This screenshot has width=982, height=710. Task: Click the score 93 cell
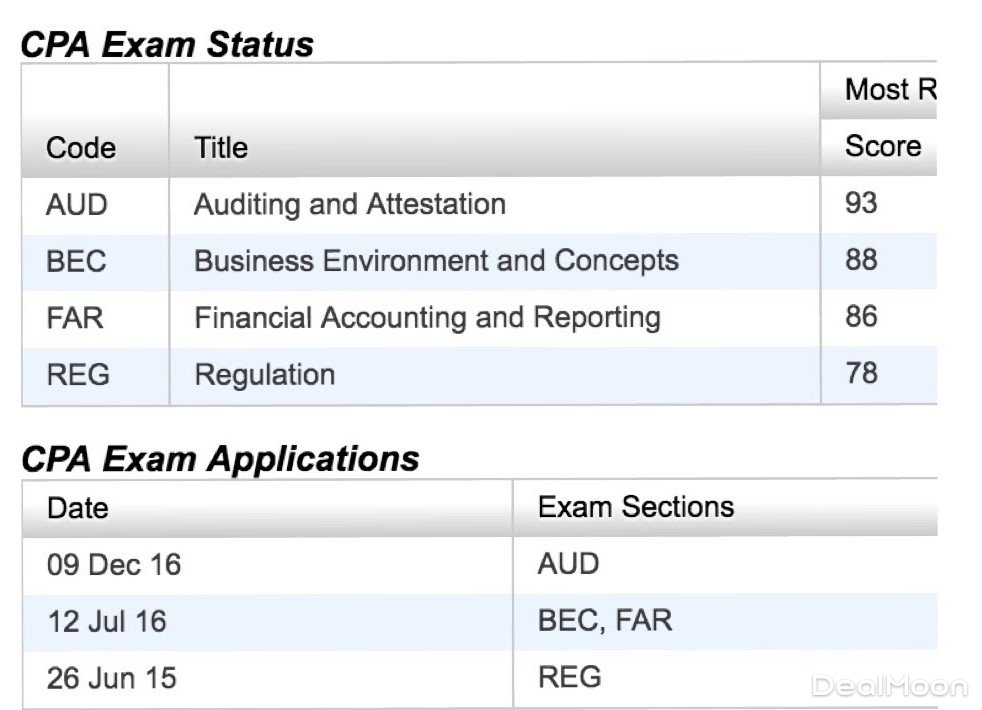coord(861,203)
